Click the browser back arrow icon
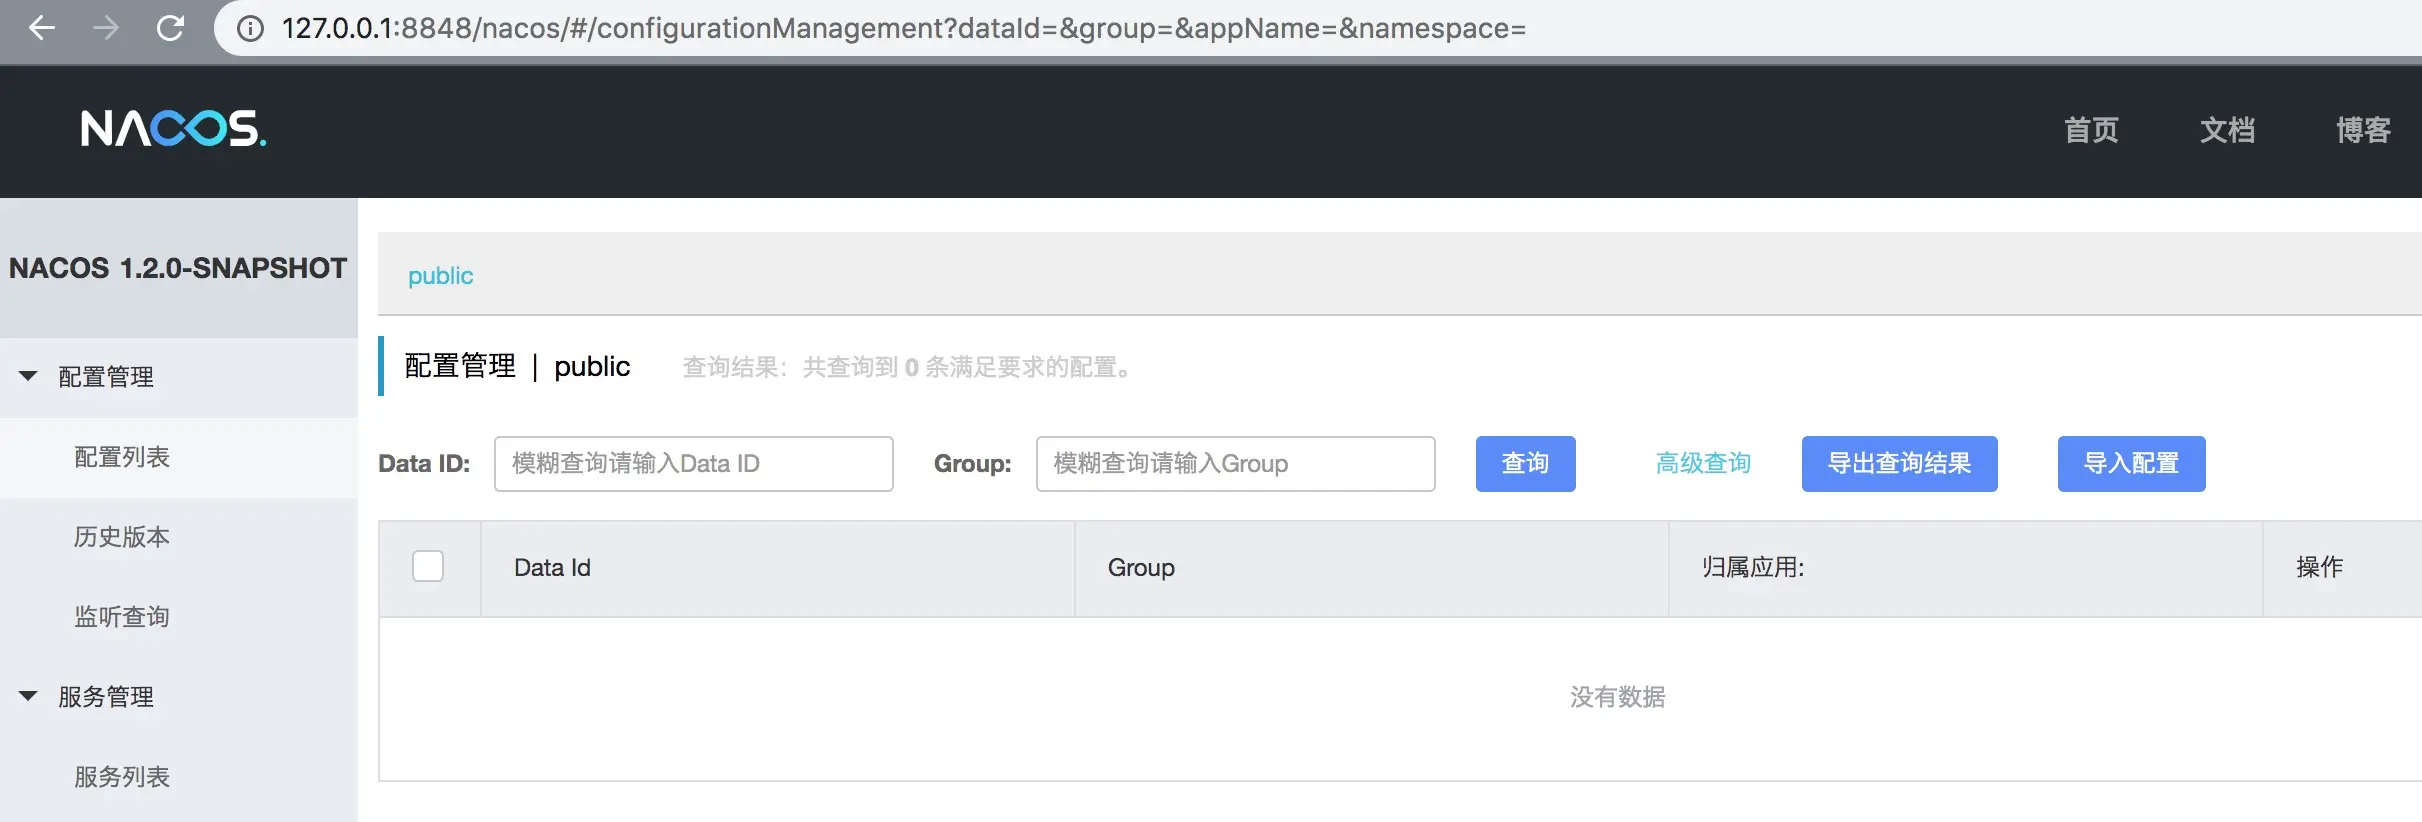Viewport: 2422px width, 822px height. 42,28
